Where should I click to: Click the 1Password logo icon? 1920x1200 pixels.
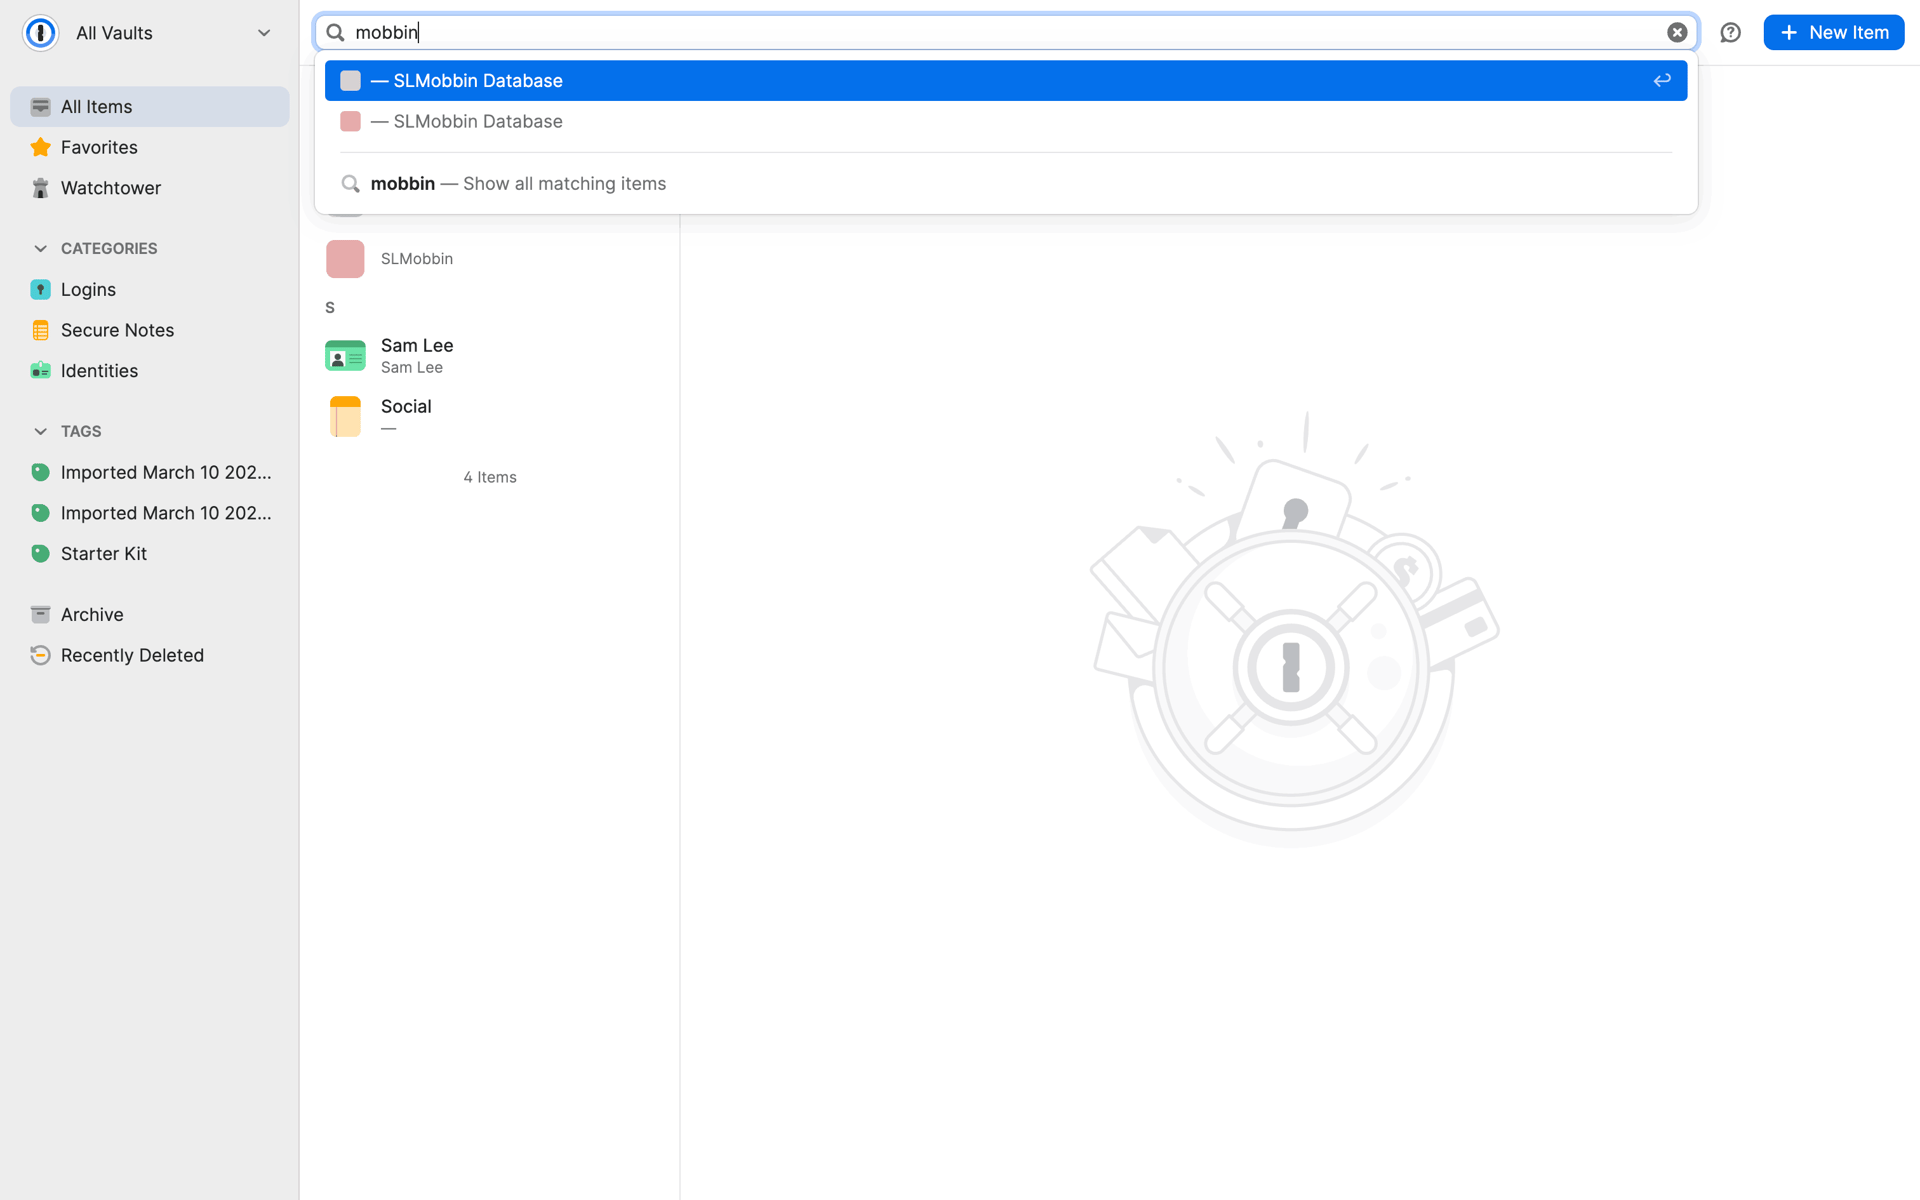click(x=40, y=33)
